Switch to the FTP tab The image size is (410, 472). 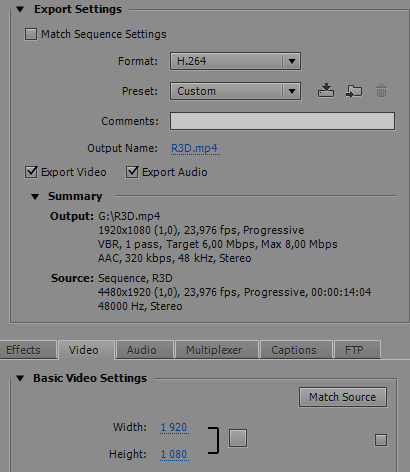click(357, 350)
